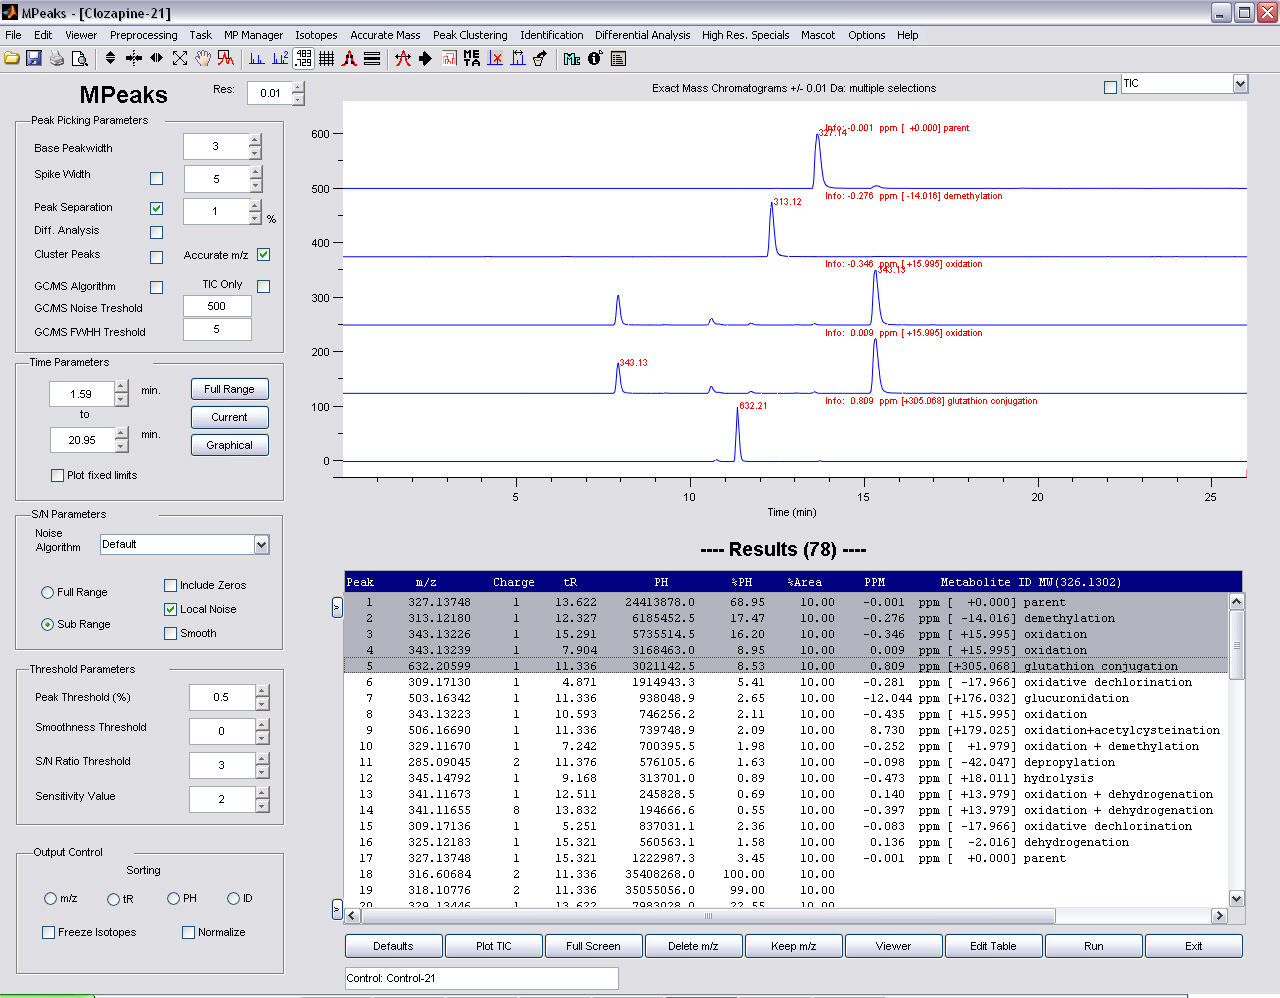Click the Run button
The image size is (1280, 998).
[x=1093, y=946]
